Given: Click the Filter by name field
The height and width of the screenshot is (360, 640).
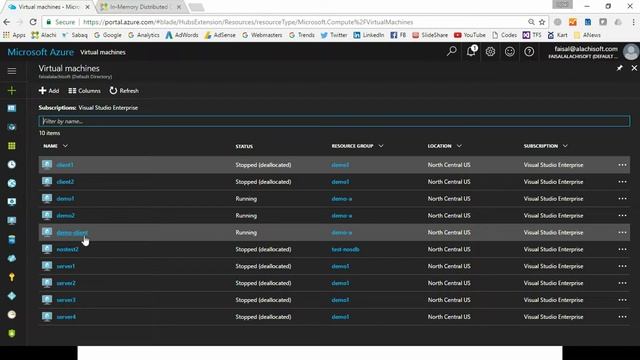Looking at the screenshot, I should tap(334, 121).
